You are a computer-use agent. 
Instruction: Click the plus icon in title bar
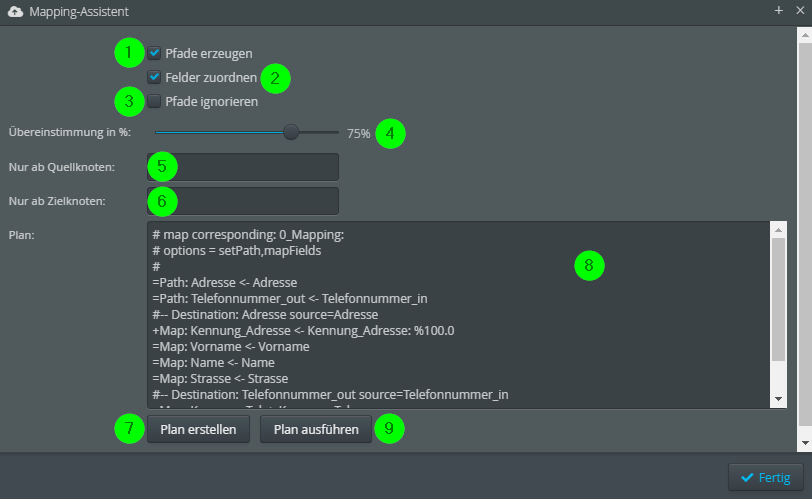[x=778, y=10]
